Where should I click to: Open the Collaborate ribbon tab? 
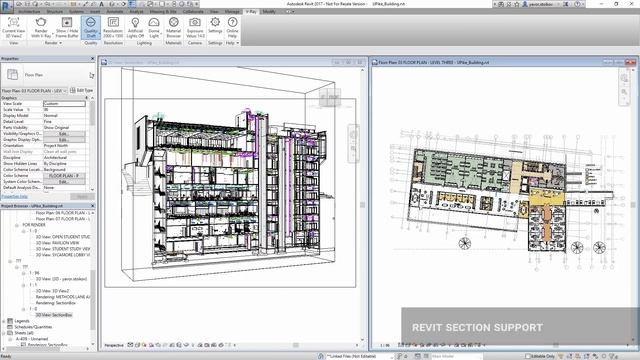(193, 11)
